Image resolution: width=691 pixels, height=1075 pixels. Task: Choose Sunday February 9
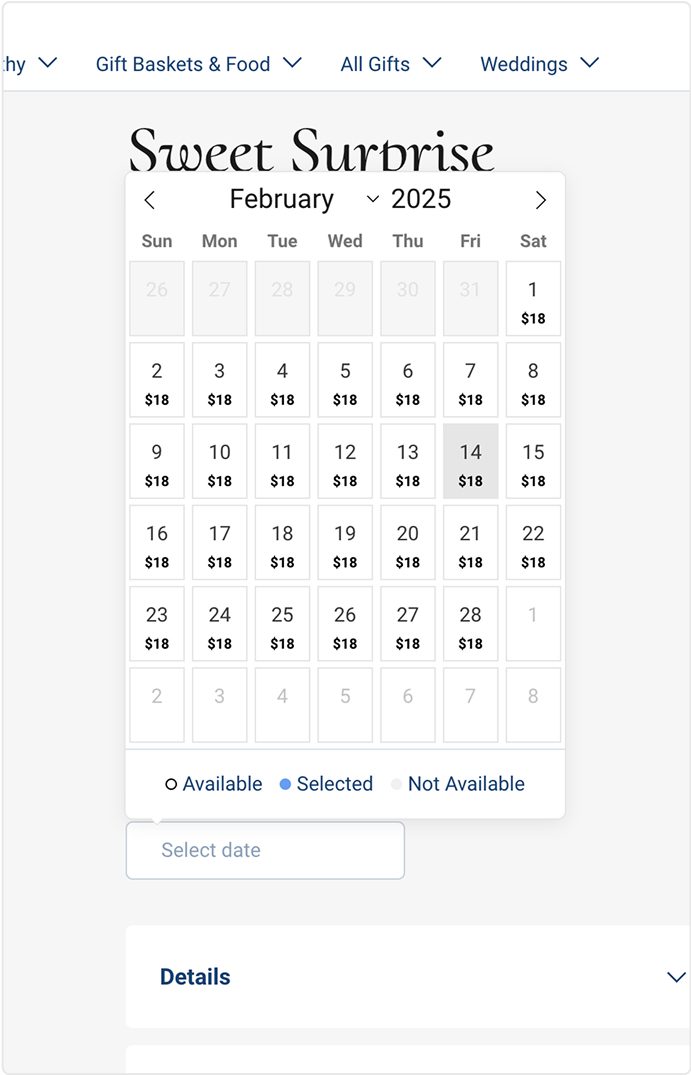point(157,461)
